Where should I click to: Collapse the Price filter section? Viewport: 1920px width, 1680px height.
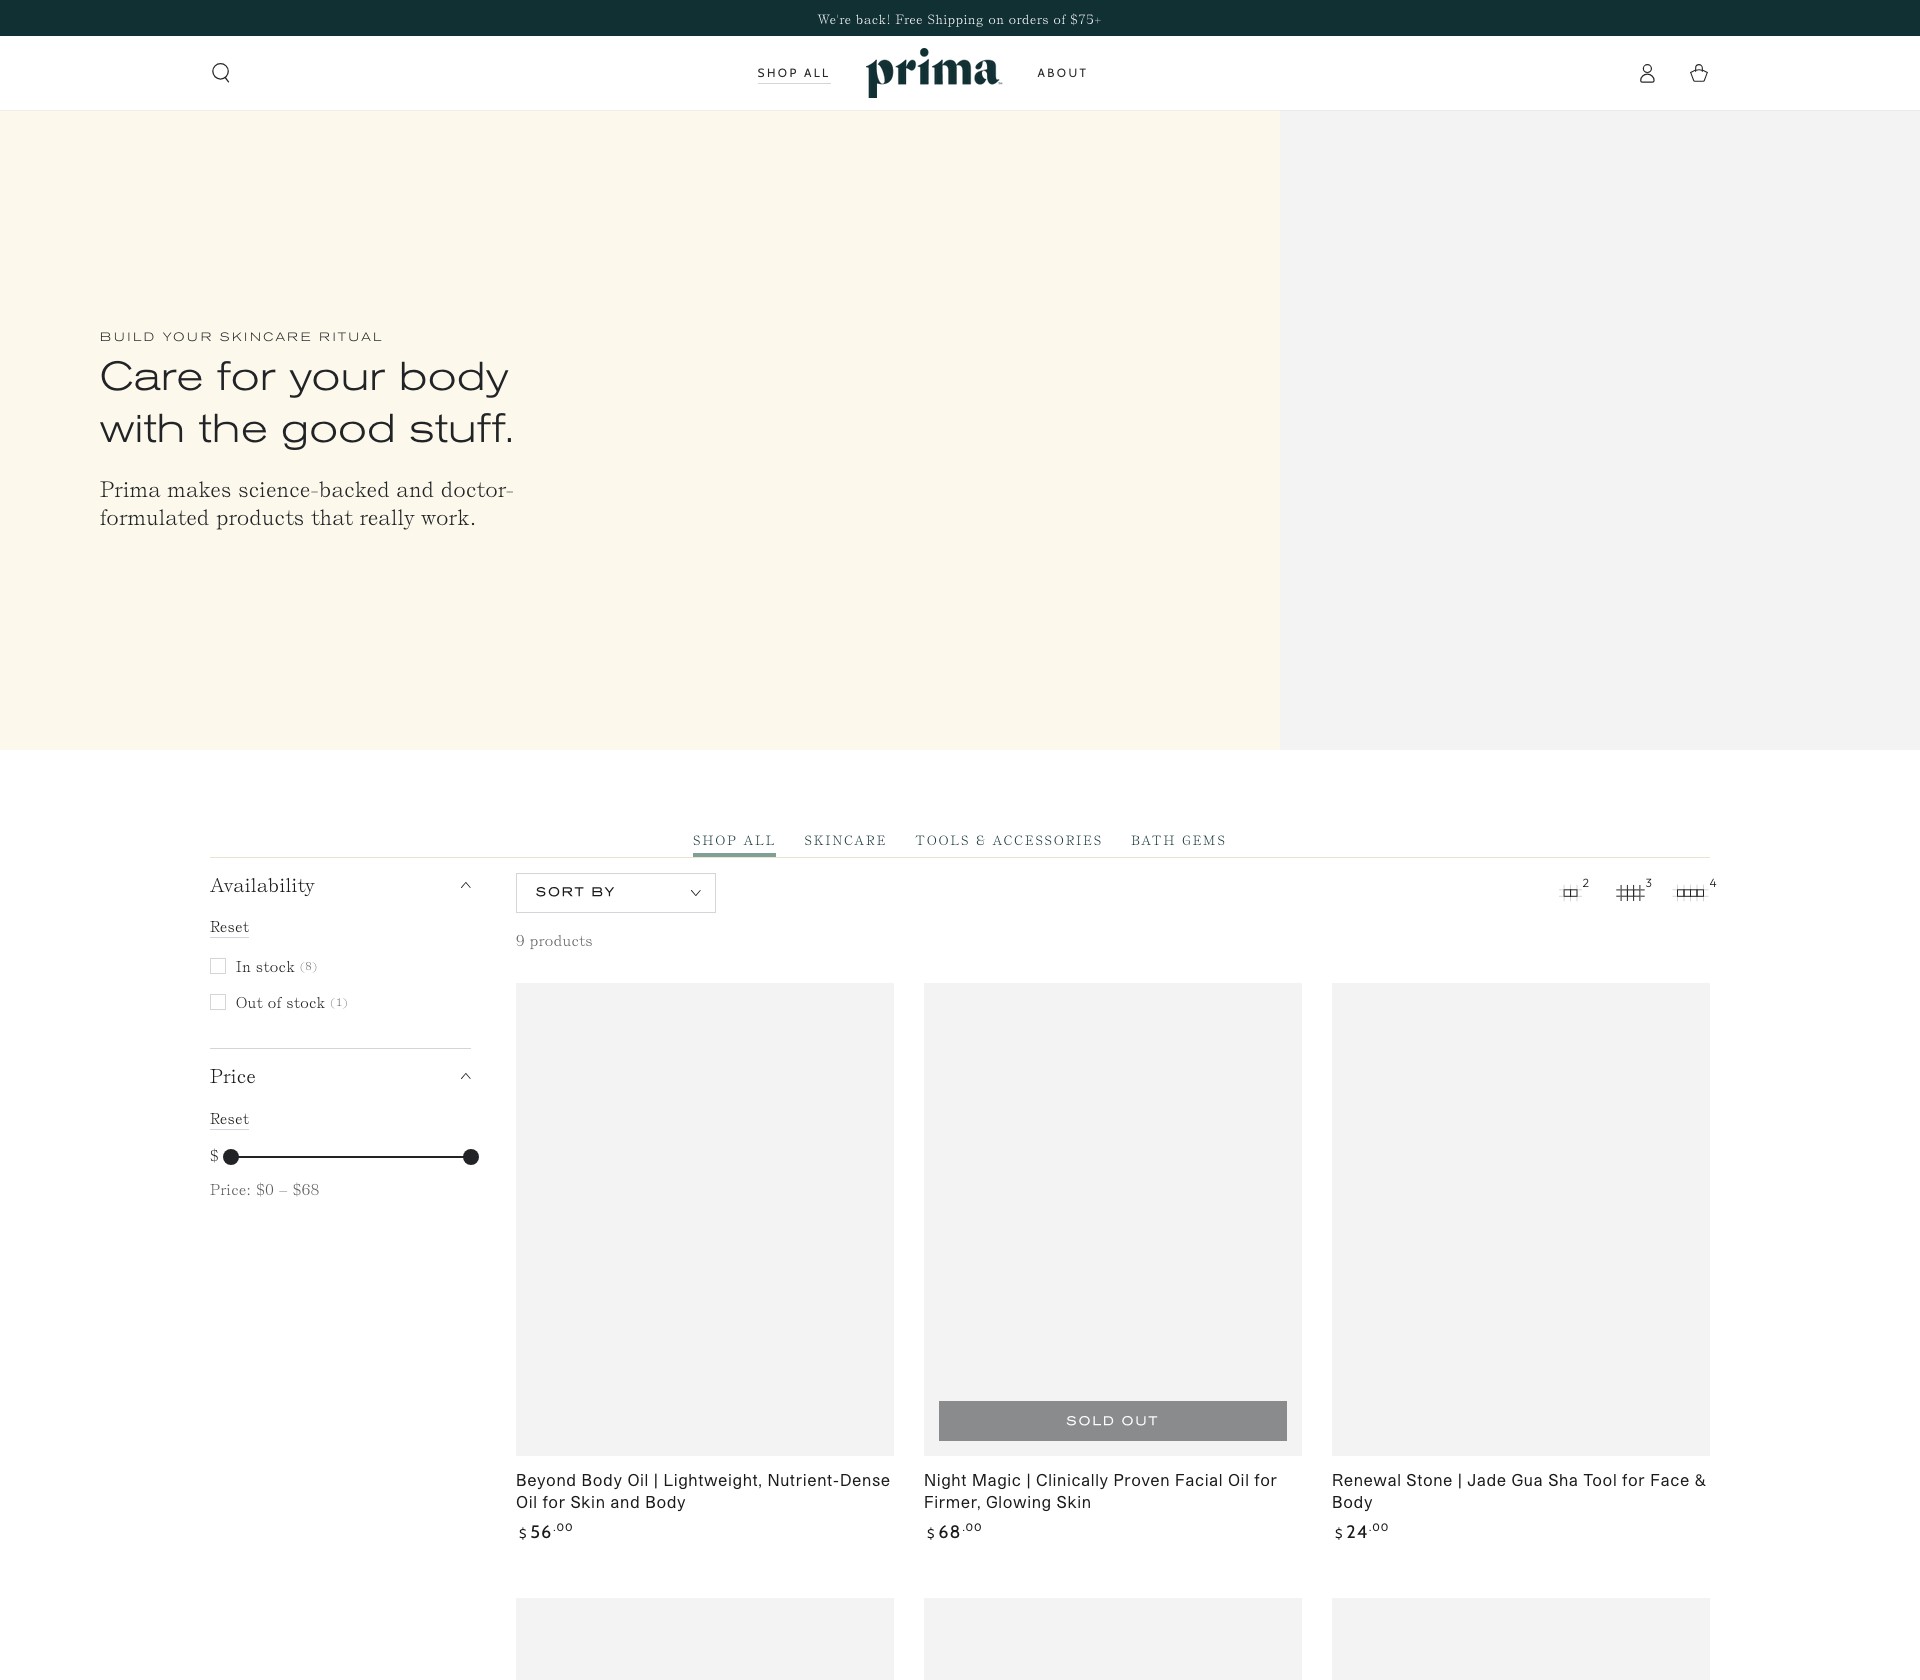click(340, 1077)
